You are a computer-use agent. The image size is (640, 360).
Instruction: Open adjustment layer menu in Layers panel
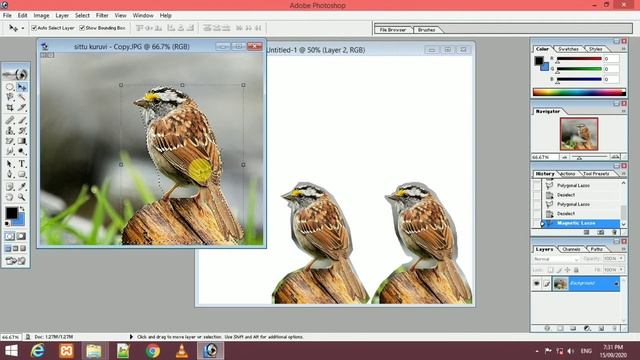[x=587, y=328]
